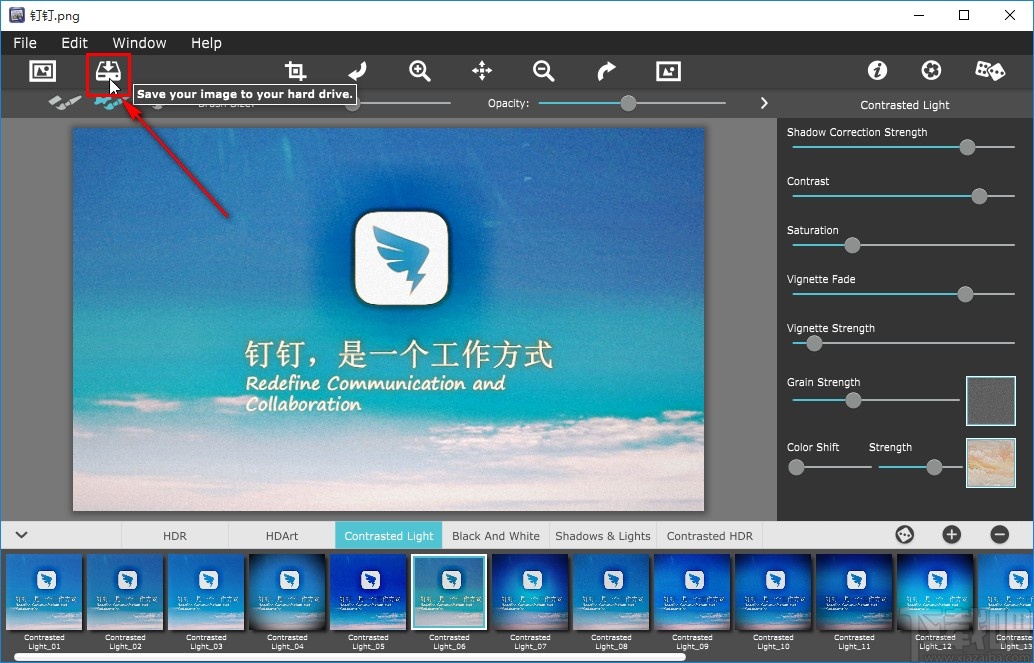
Task: Zoom in on the image
Action: pos(419,71)
